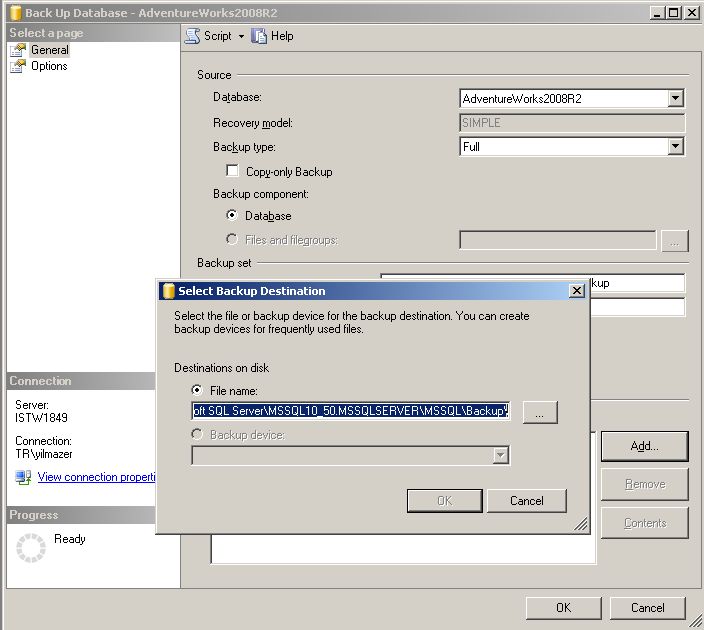Click the Options page icon

[18, 66]
